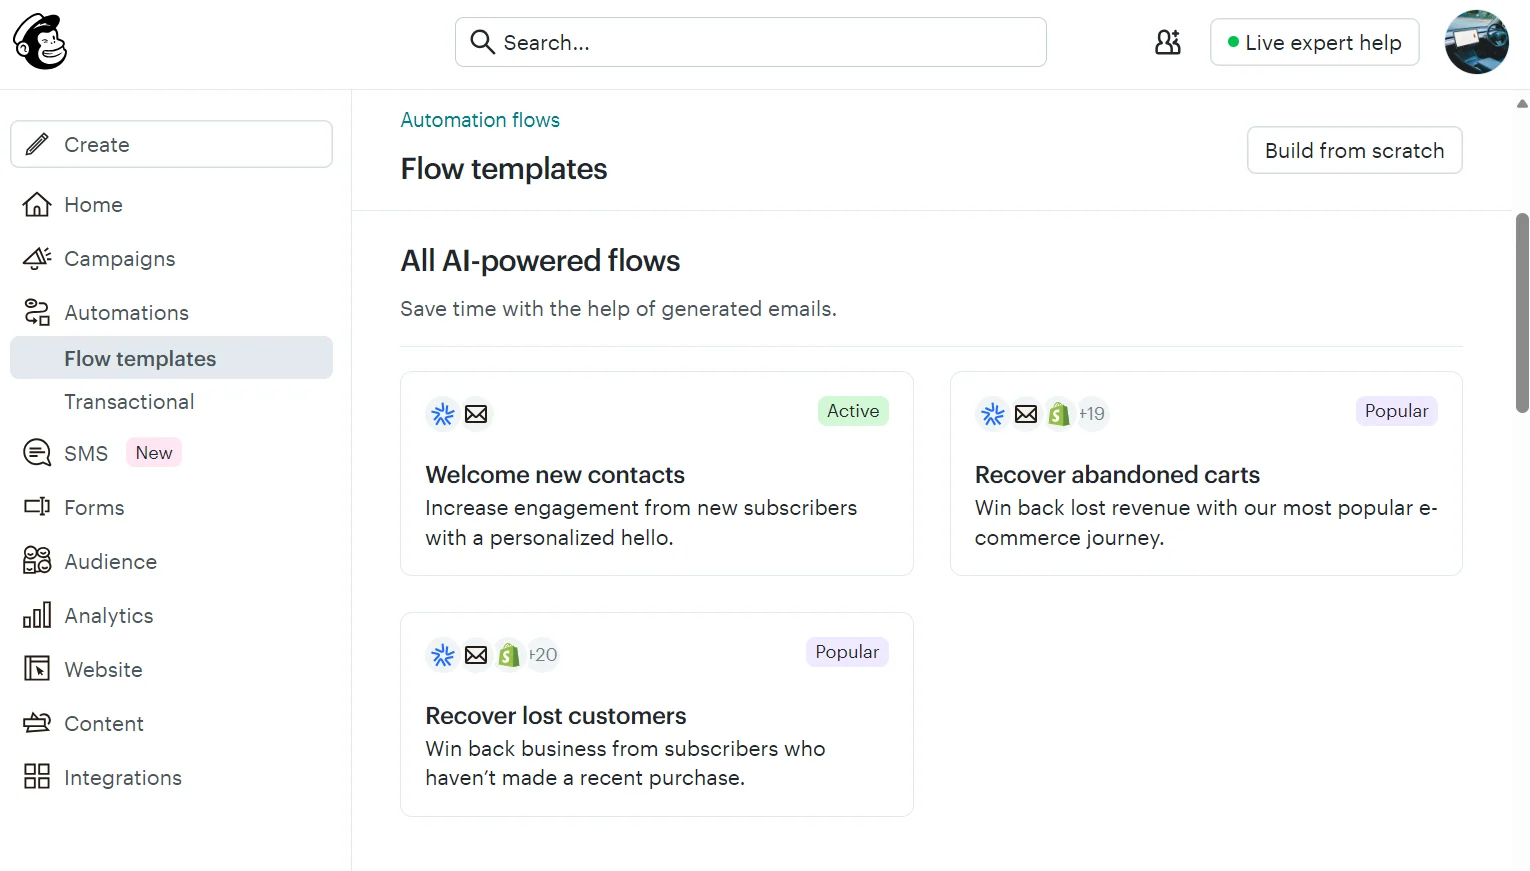This screenshot has width=1530, height=871.
Task: Click the Forms icon in sidebar
Action: tap(37, 507)
